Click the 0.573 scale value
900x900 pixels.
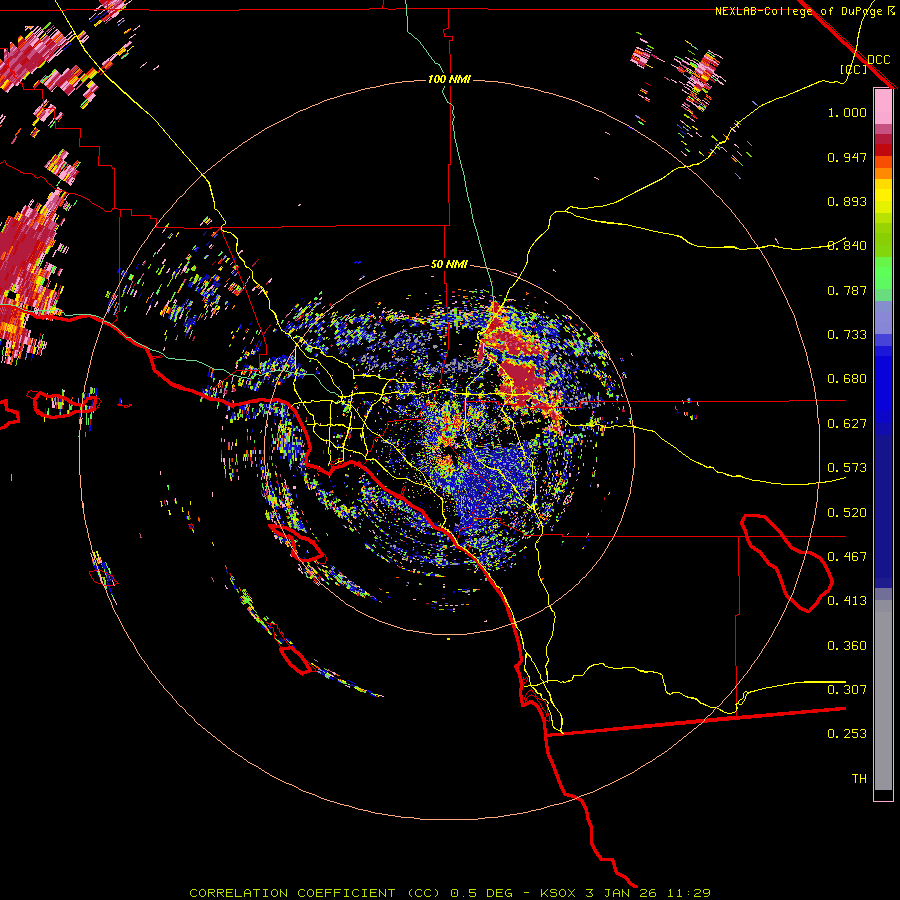[847, 468]
